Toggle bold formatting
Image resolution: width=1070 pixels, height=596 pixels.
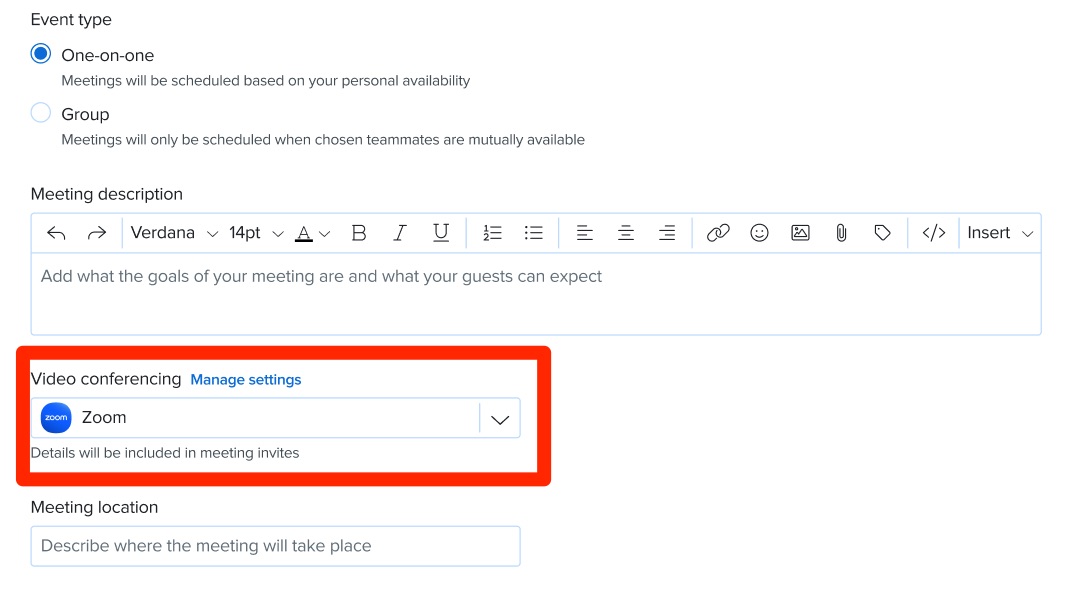pyautogui.click(x=359, y=233)
